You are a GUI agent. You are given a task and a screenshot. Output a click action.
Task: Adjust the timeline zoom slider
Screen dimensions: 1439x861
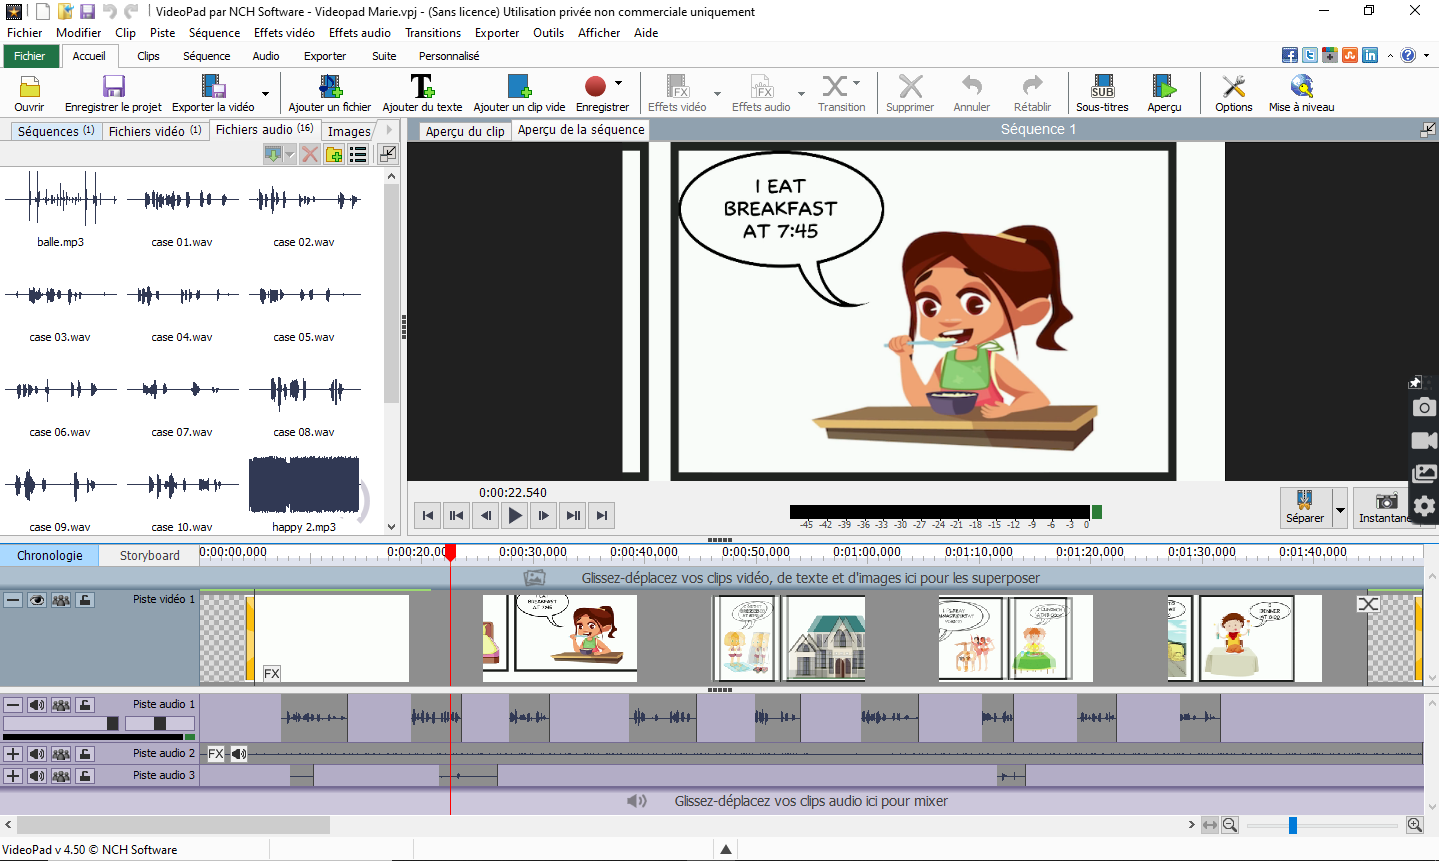coord(1292,825)
